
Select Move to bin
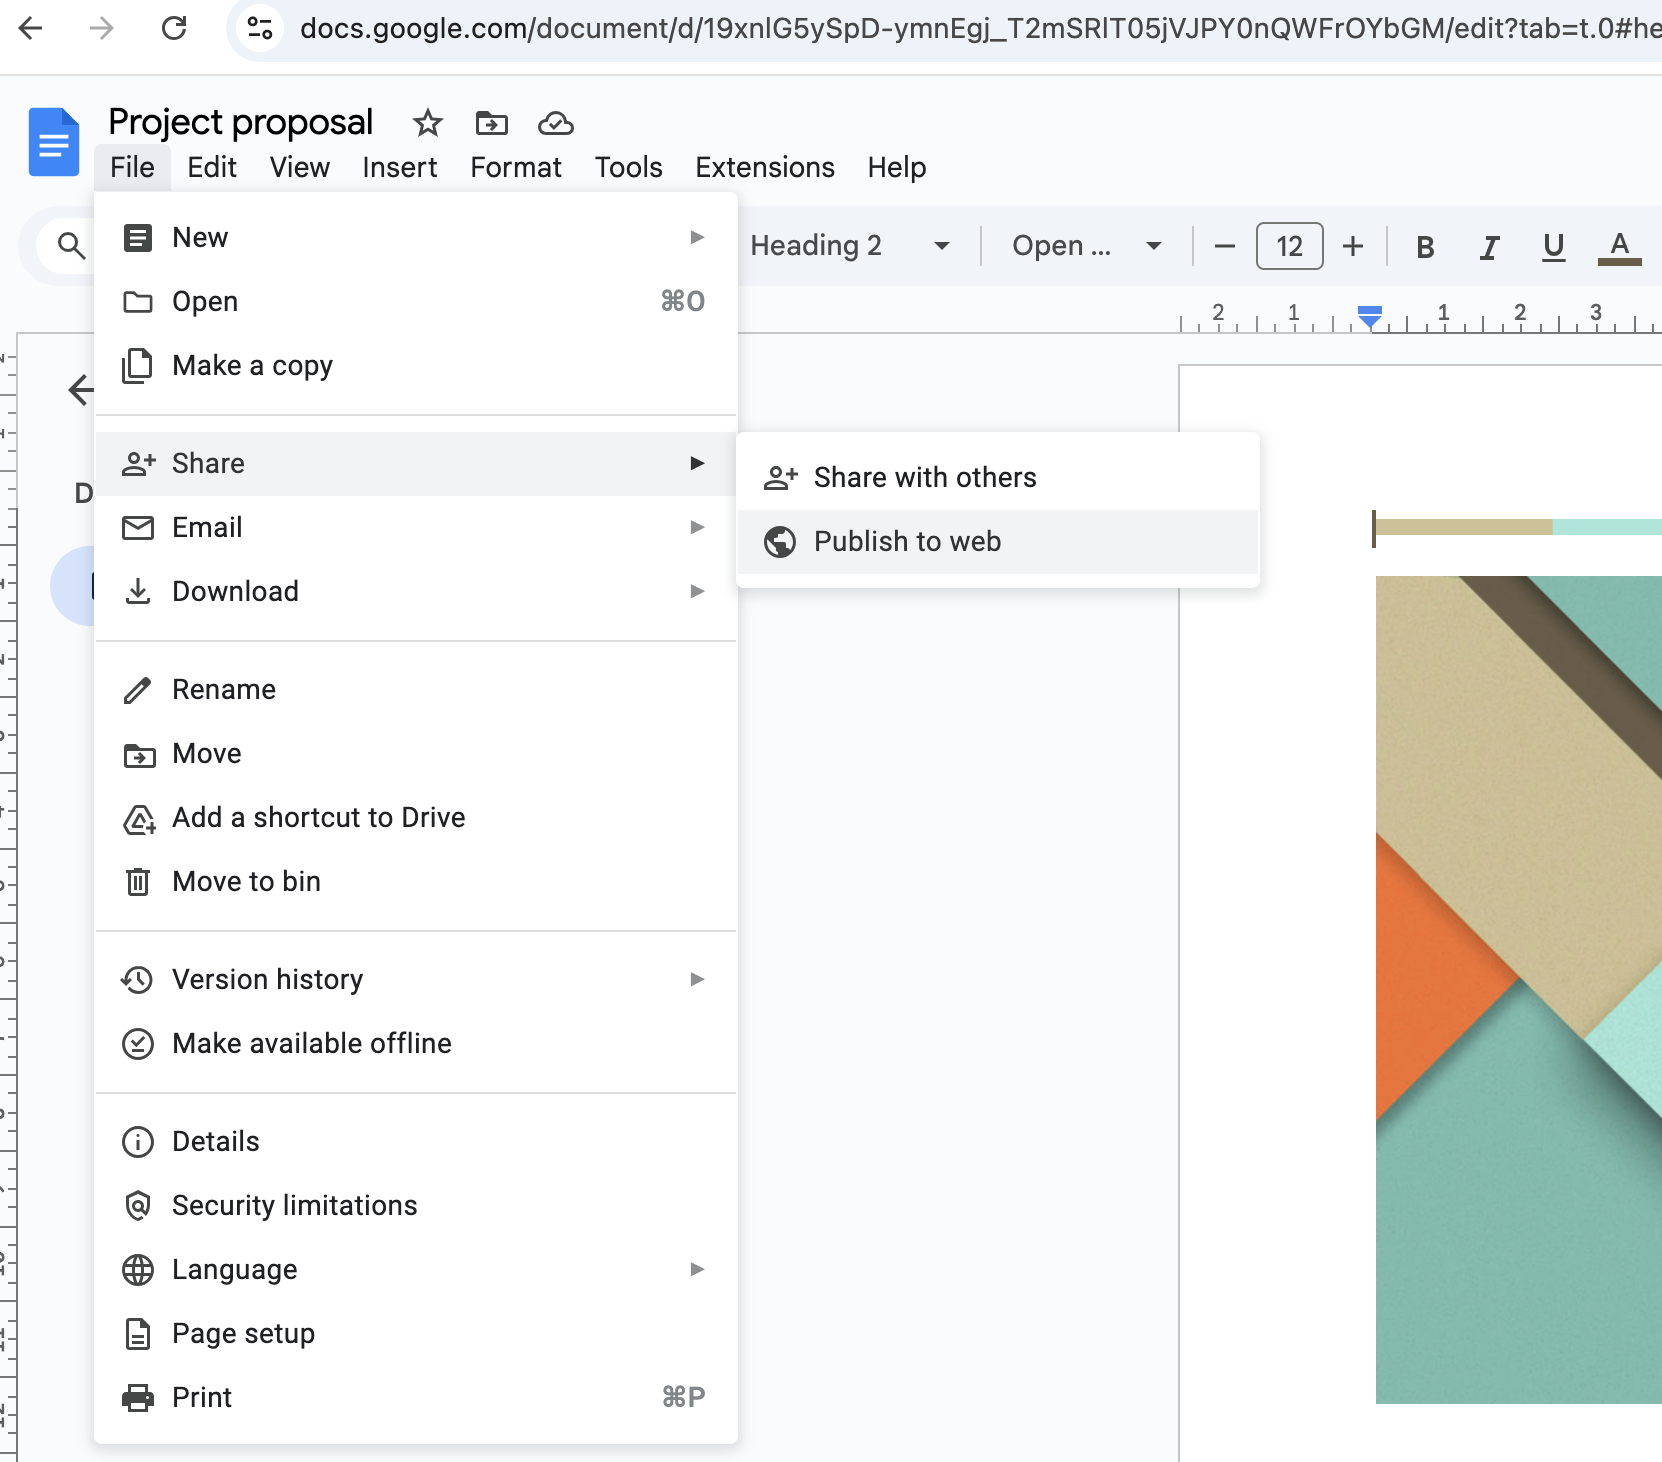click(x=246, y=881)
